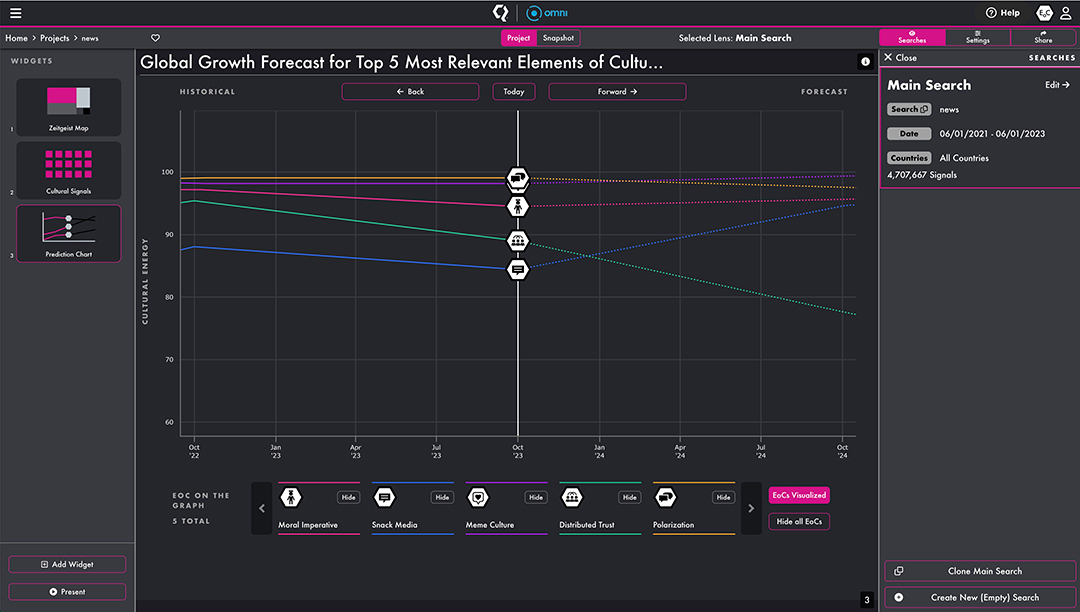Click the Distributed Trust group icon

[572, 497]
